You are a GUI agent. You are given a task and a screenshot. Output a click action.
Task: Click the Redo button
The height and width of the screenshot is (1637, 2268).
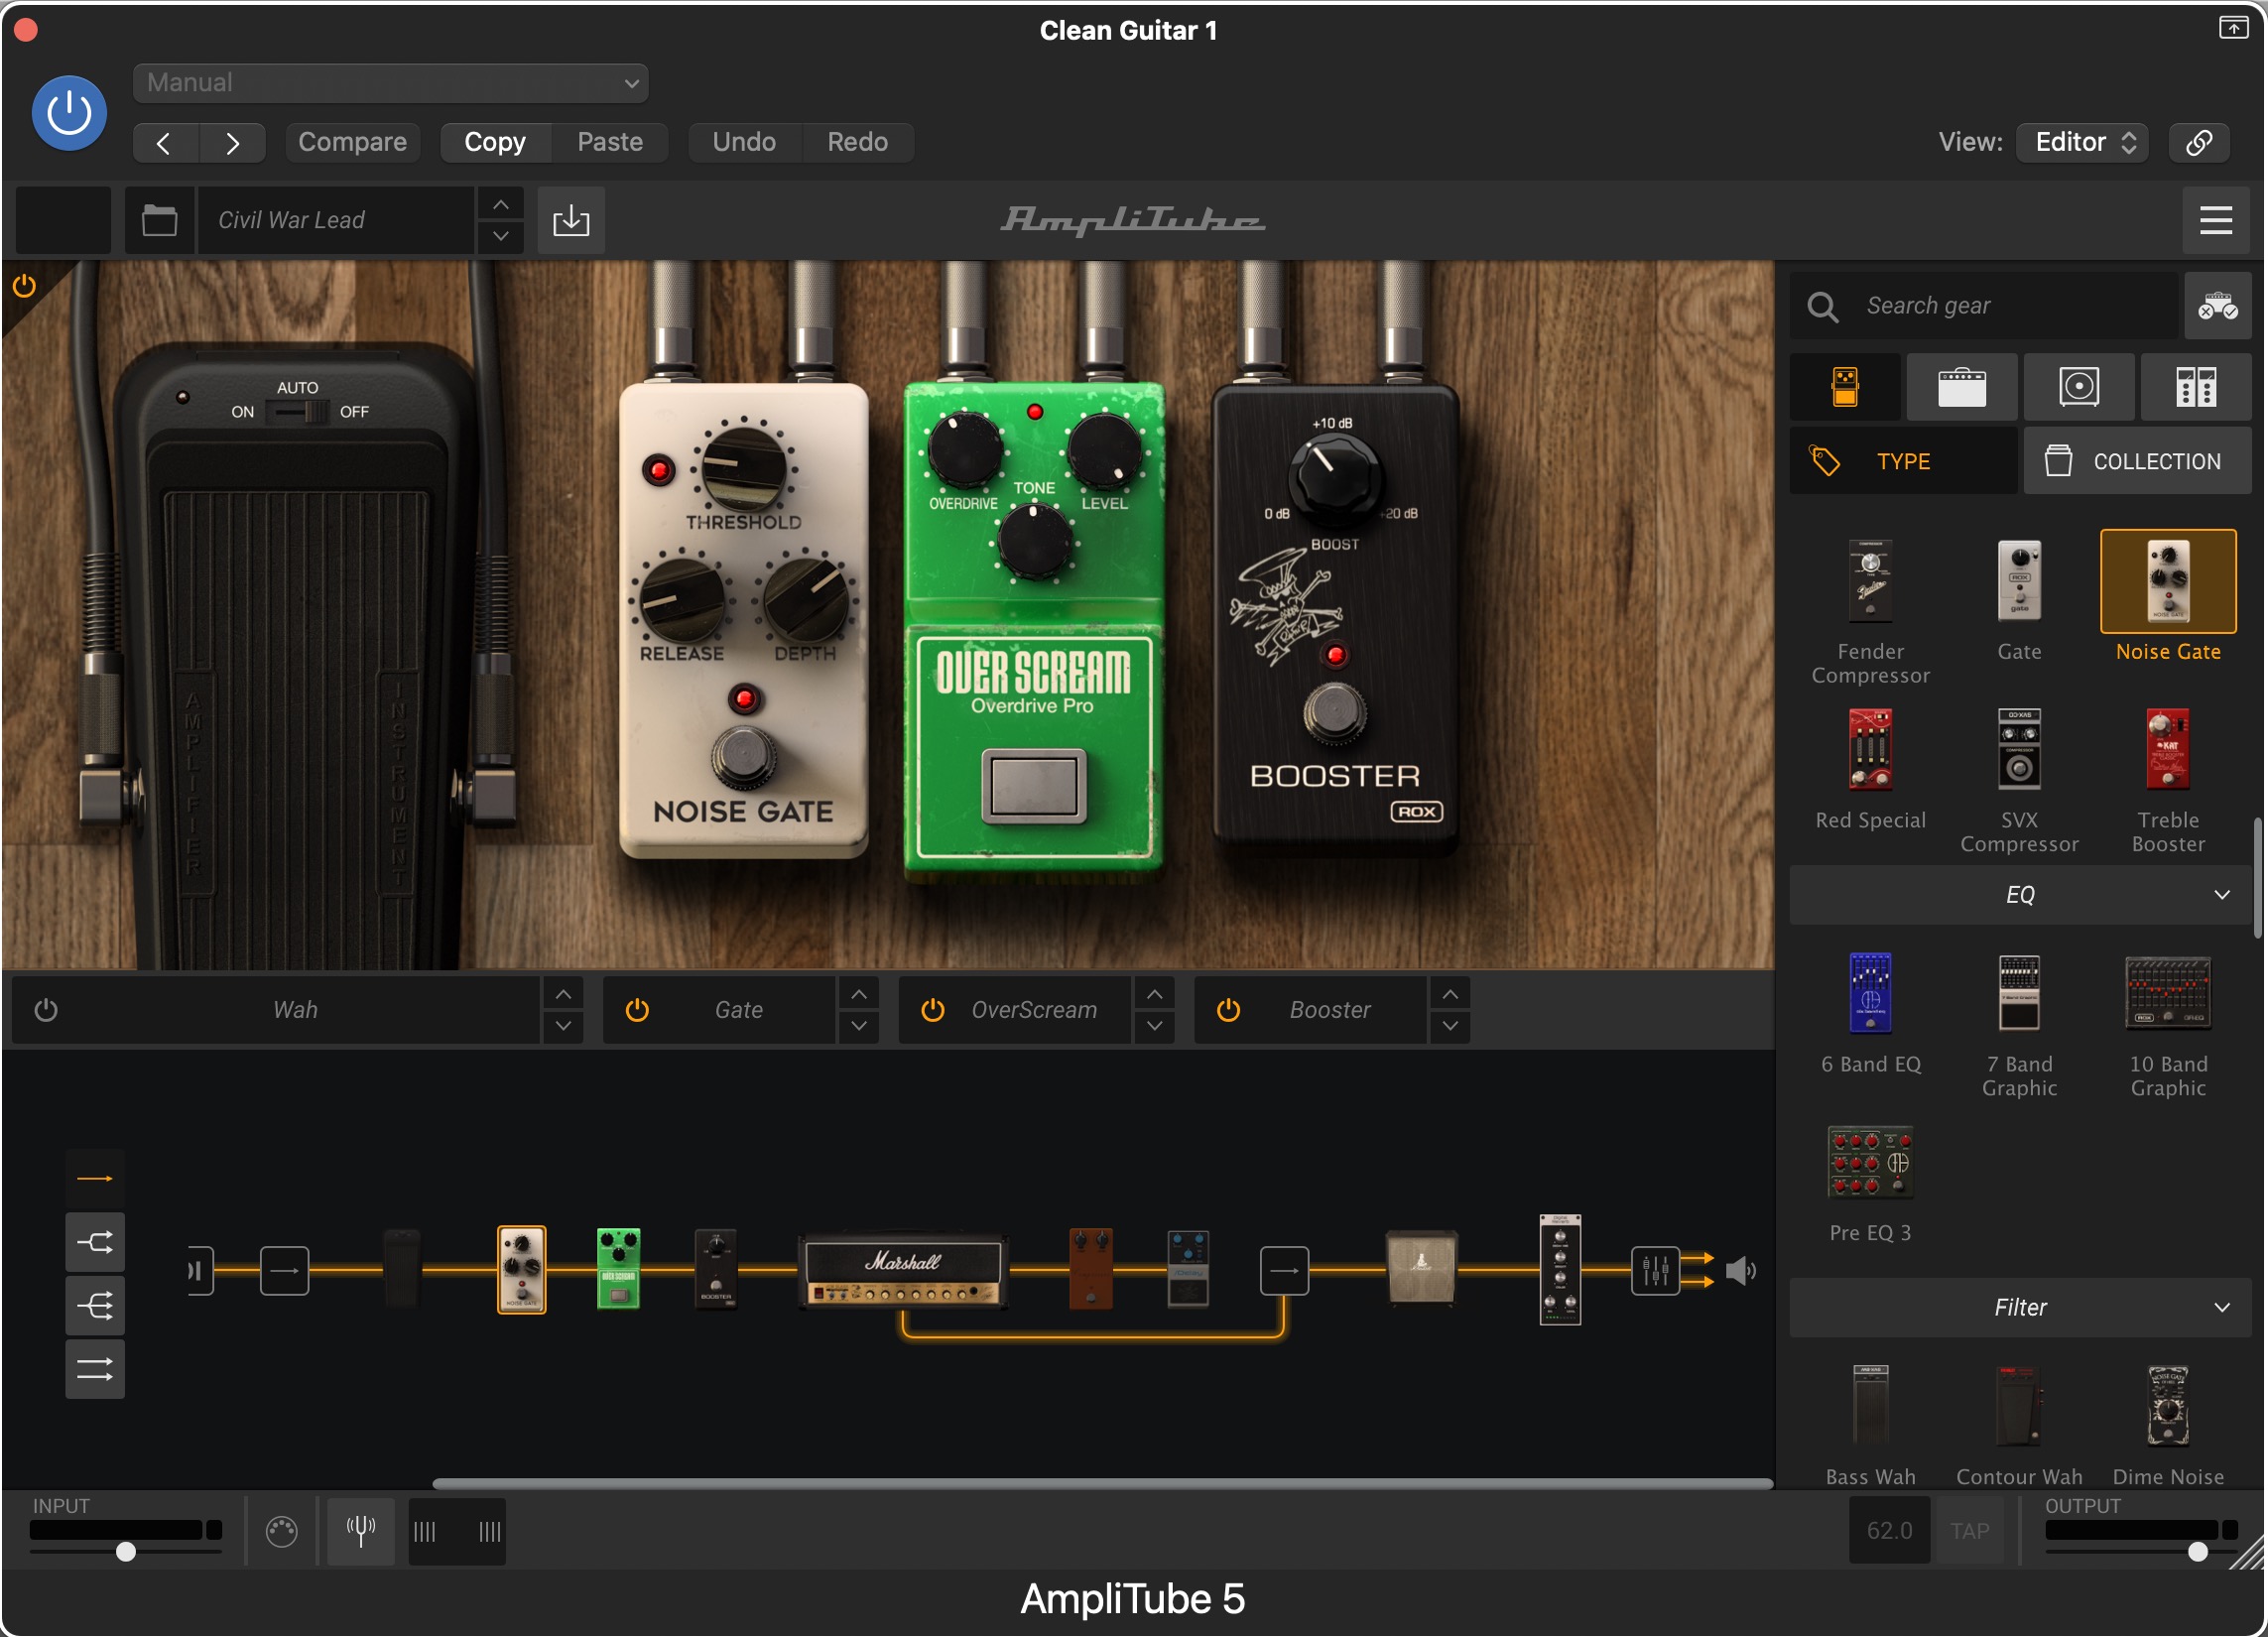[x=857, y=143]
